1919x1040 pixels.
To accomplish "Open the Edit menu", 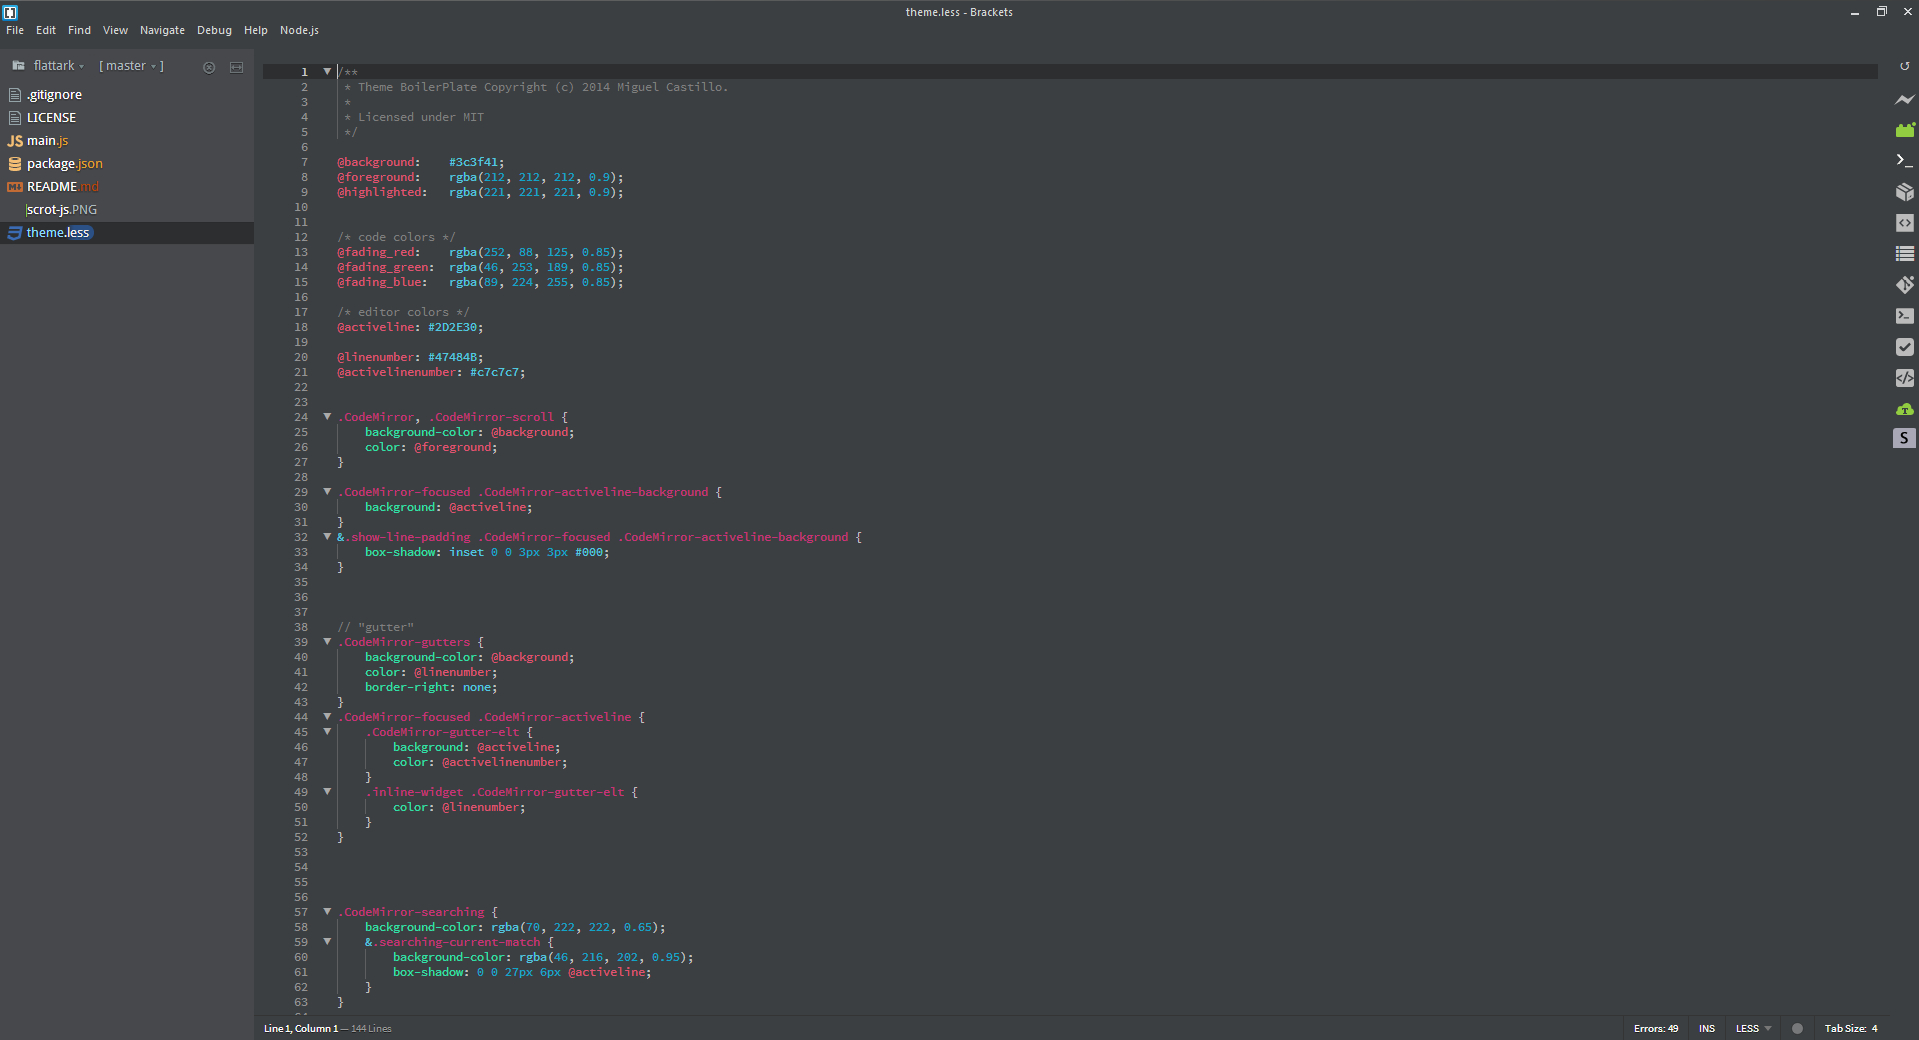I will (46, 30).
